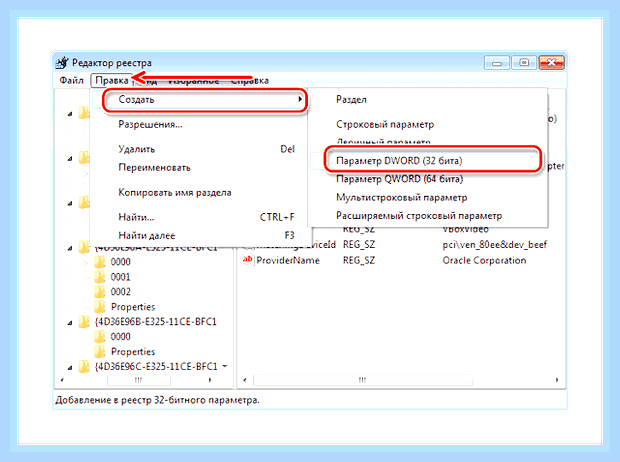Select the {4D36E96B-E325-11CE-BFC1 key

(156, 322)
